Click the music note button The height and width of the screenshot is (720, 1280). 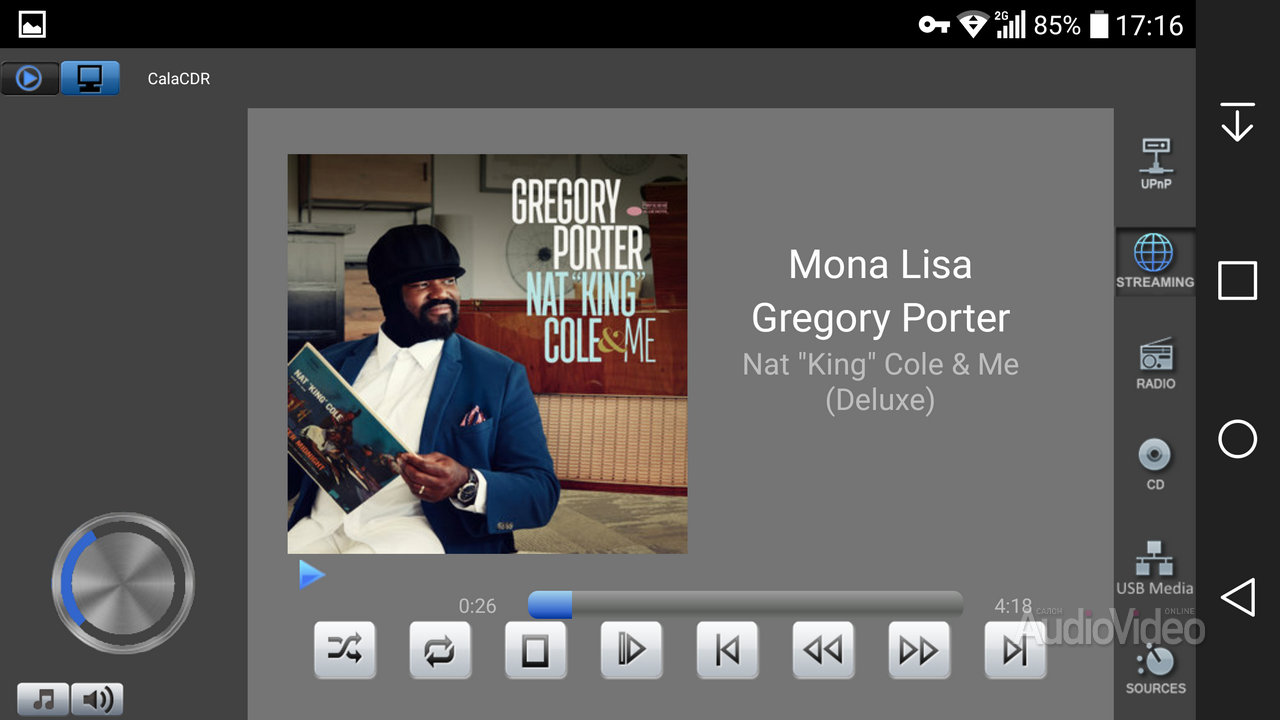(x=43, y=699)
